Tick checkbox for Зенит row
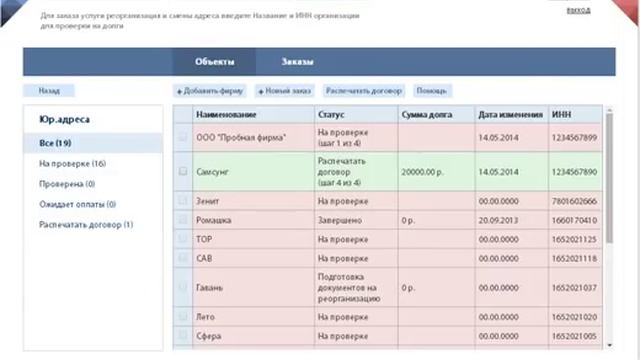This screenshot has width=640, height=360. 183,201
